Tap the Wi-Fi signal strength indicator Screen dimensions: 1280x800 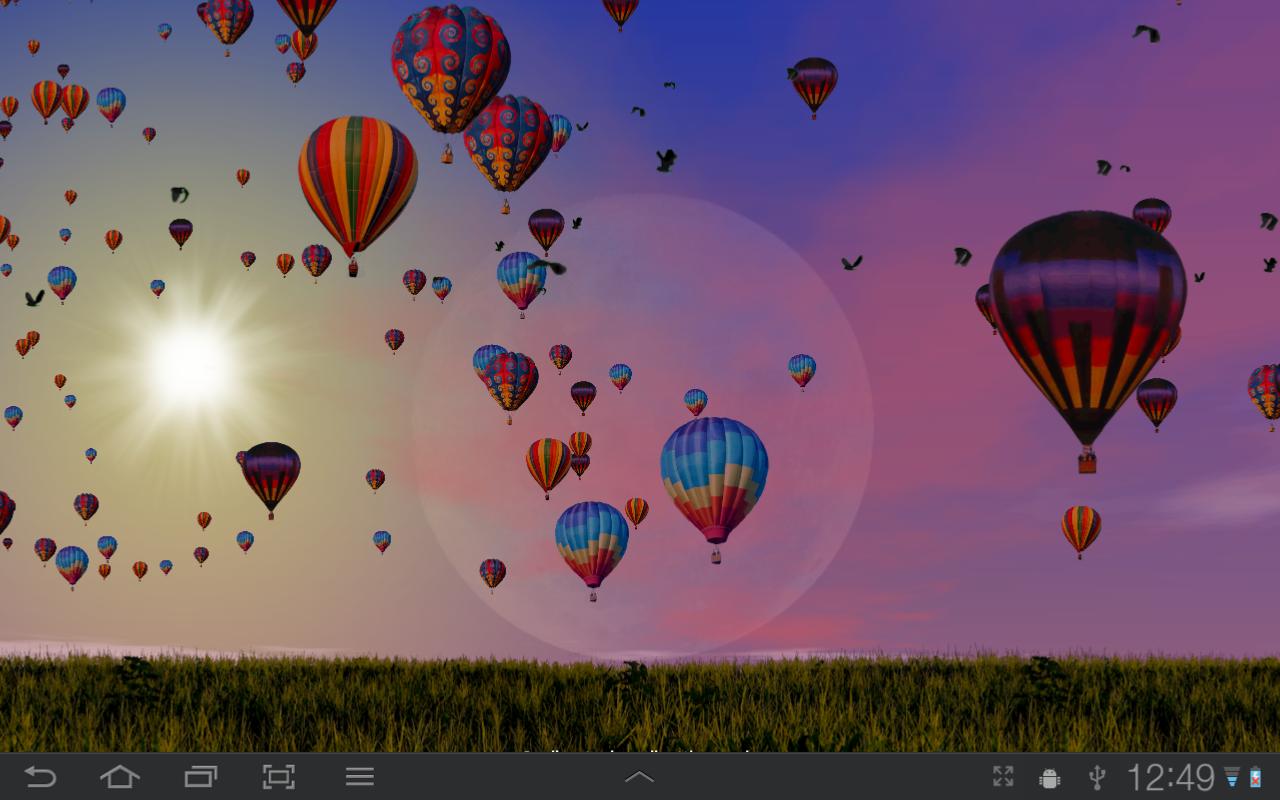click(x=1232, y=777)
